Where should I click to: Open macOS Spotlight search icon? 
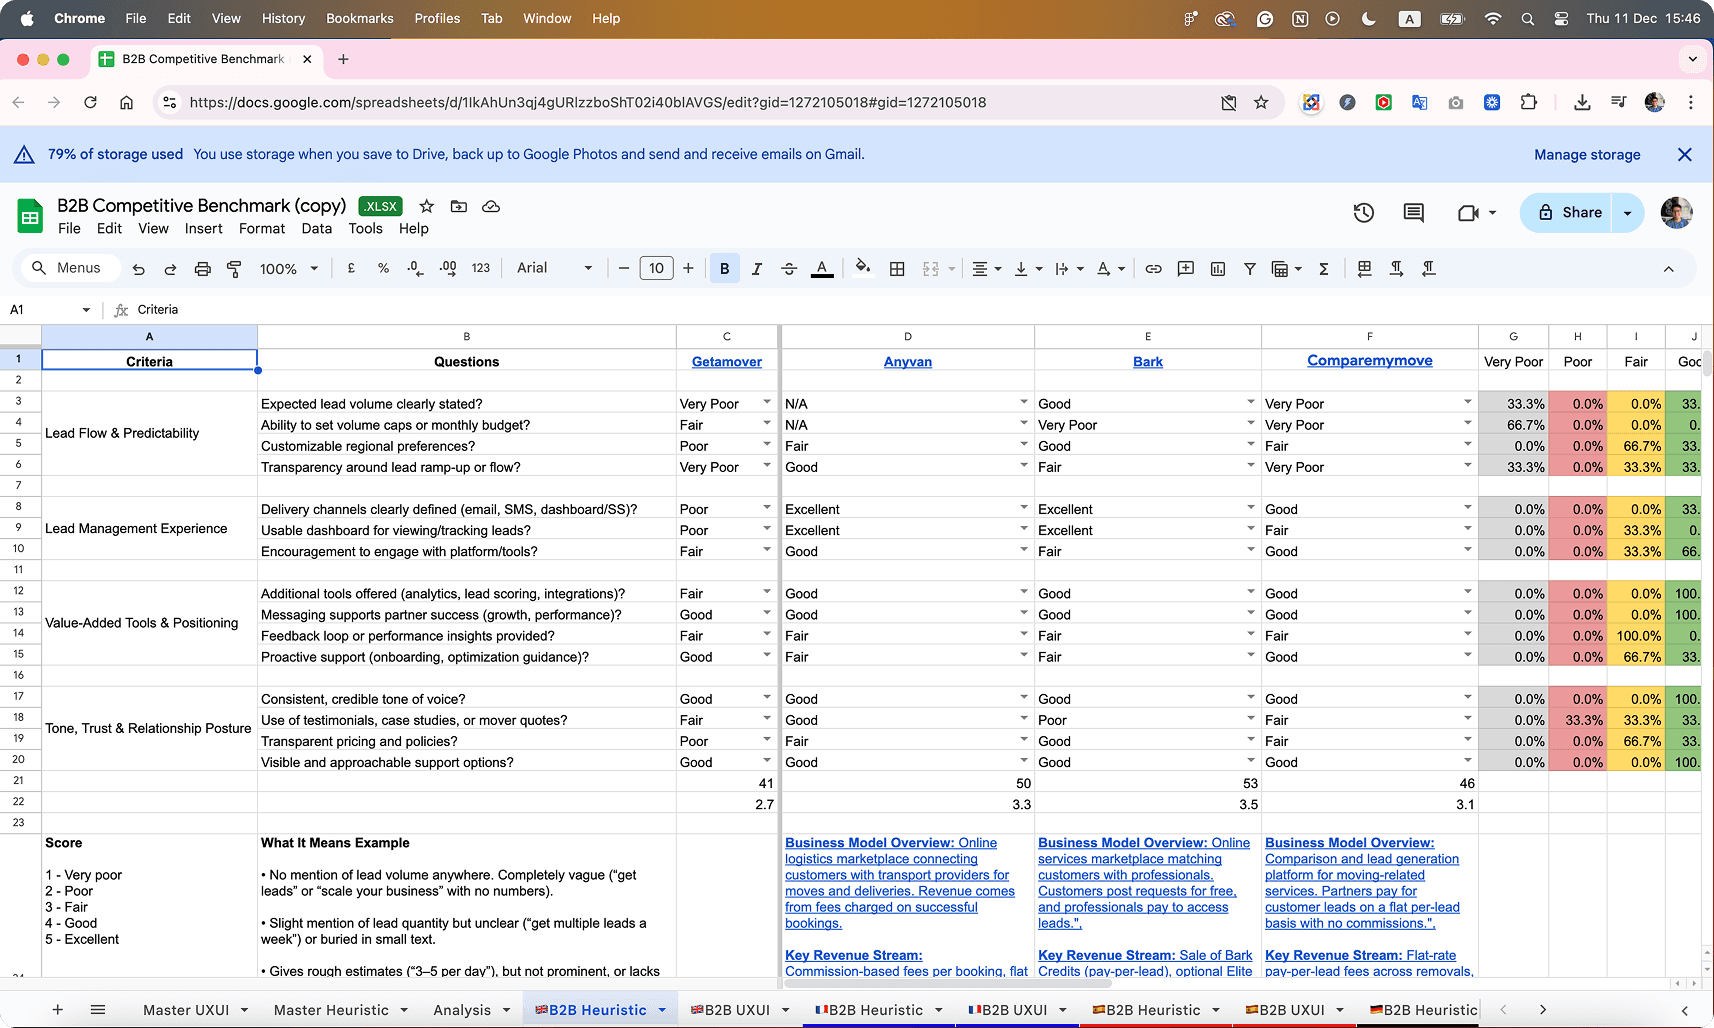coord(1527,19)
